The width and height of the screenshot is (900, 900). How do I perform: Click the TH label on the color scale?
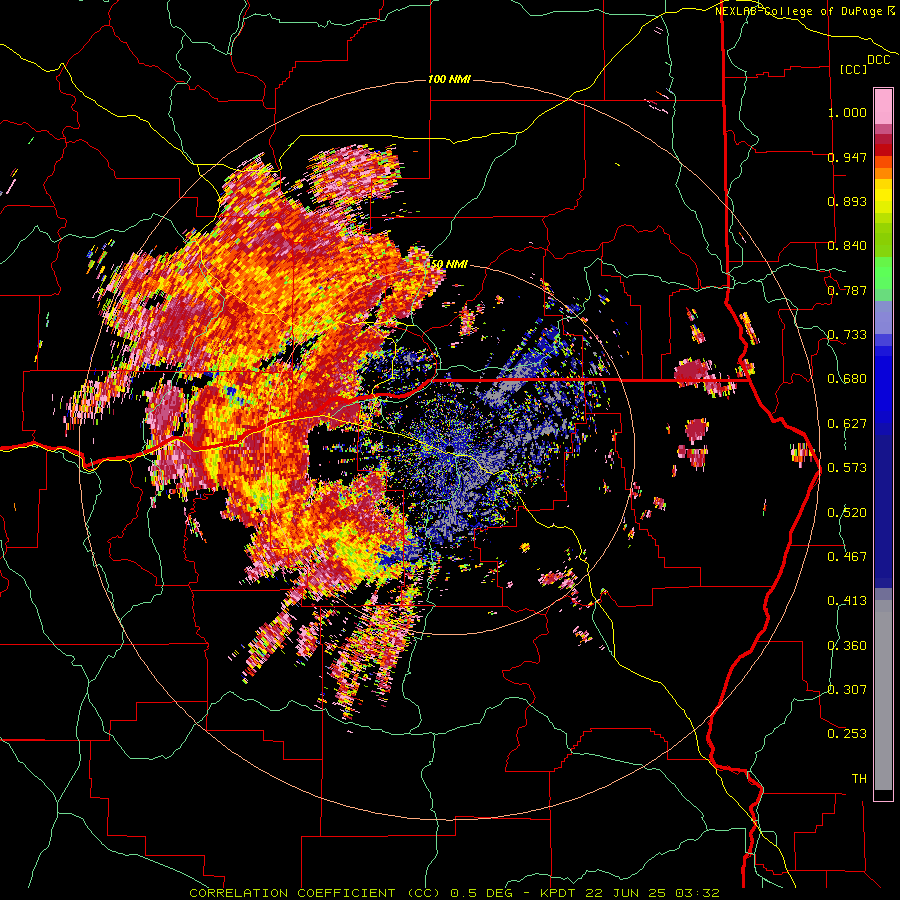tap(859, 779)
